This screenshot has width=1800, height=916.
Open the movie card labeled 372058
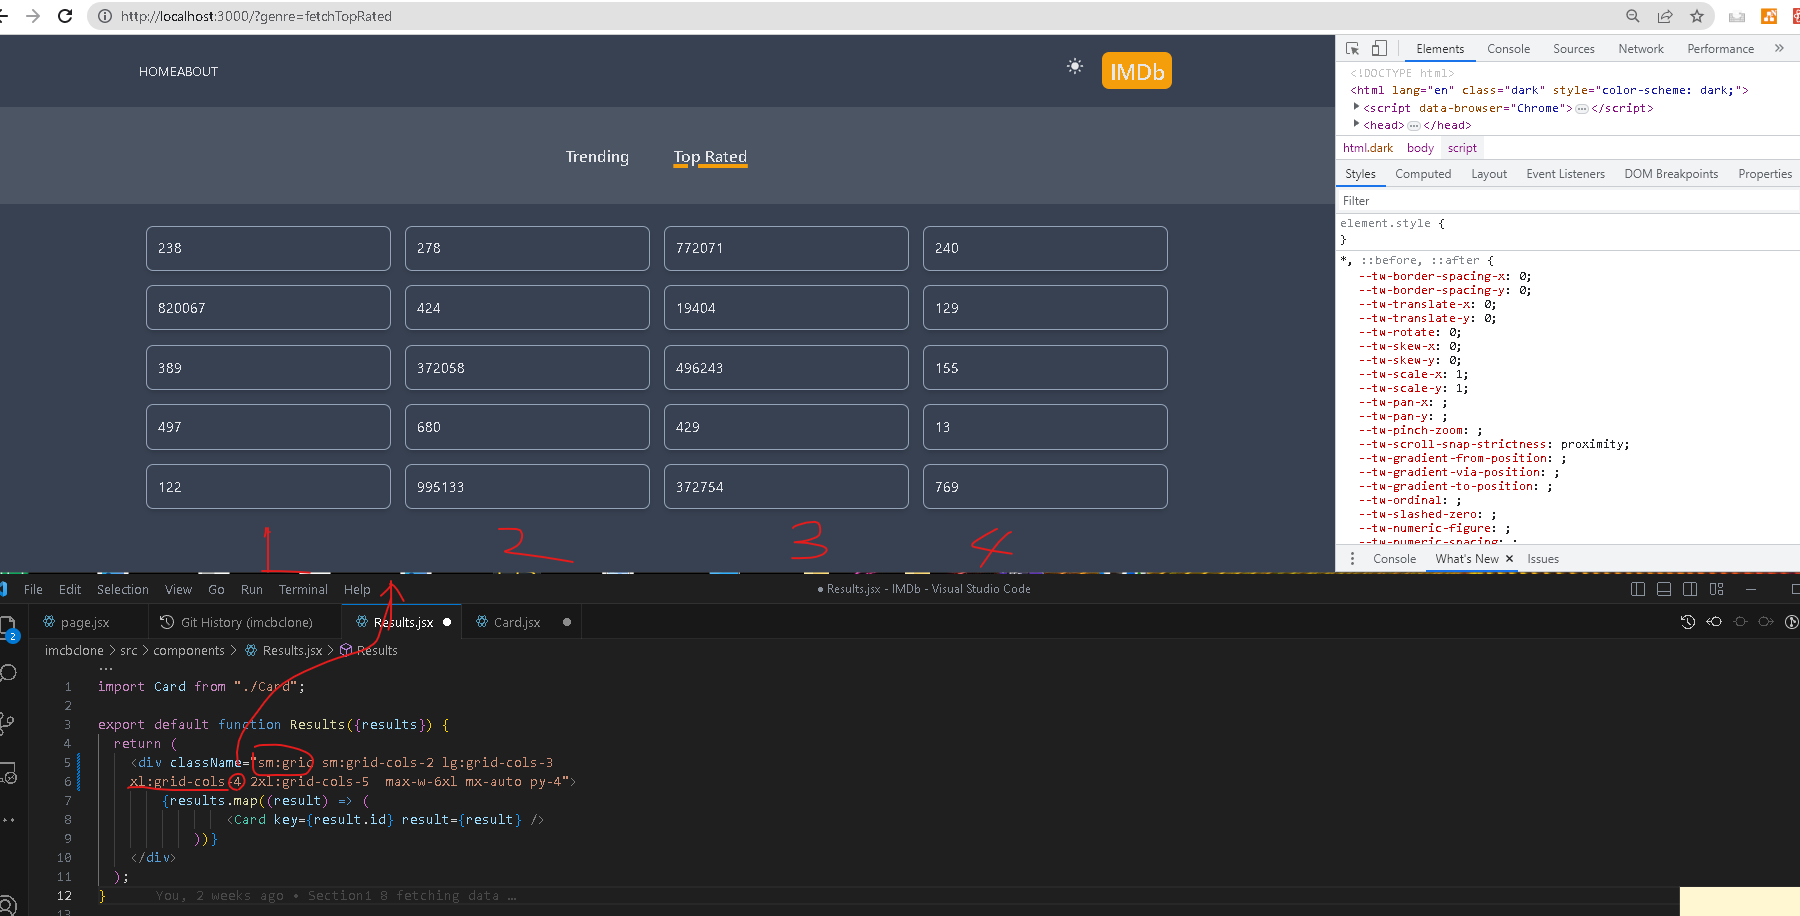527,368
